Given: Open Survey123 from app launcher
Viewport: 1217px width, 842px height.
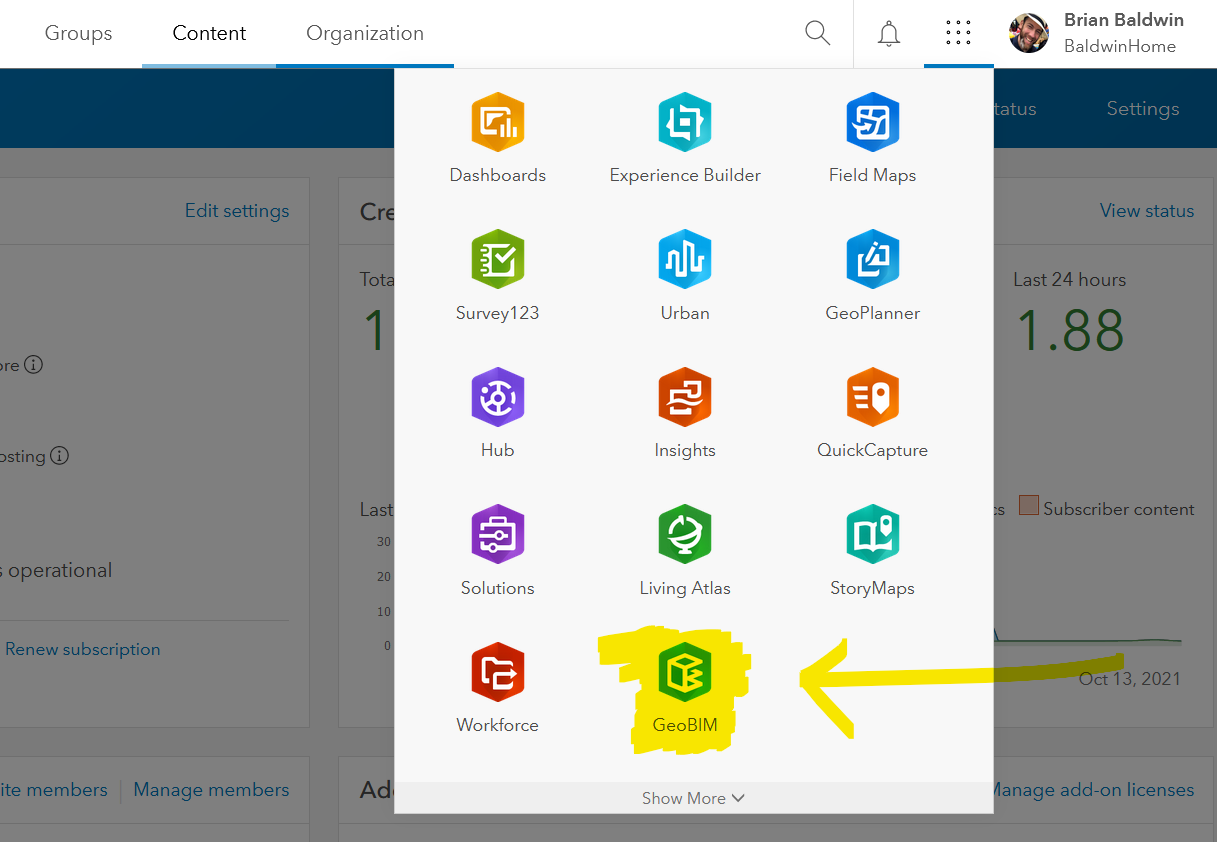Looking at the screenshot, I should [497, 276].
